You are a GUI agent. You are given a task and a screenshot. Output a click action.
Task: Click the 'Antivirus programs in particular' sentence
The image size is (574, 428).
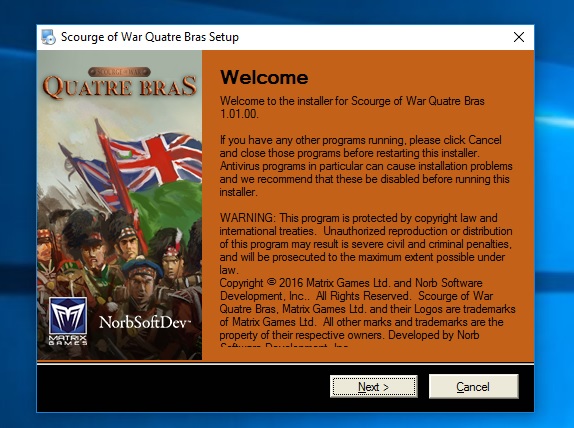coord(366,179)
